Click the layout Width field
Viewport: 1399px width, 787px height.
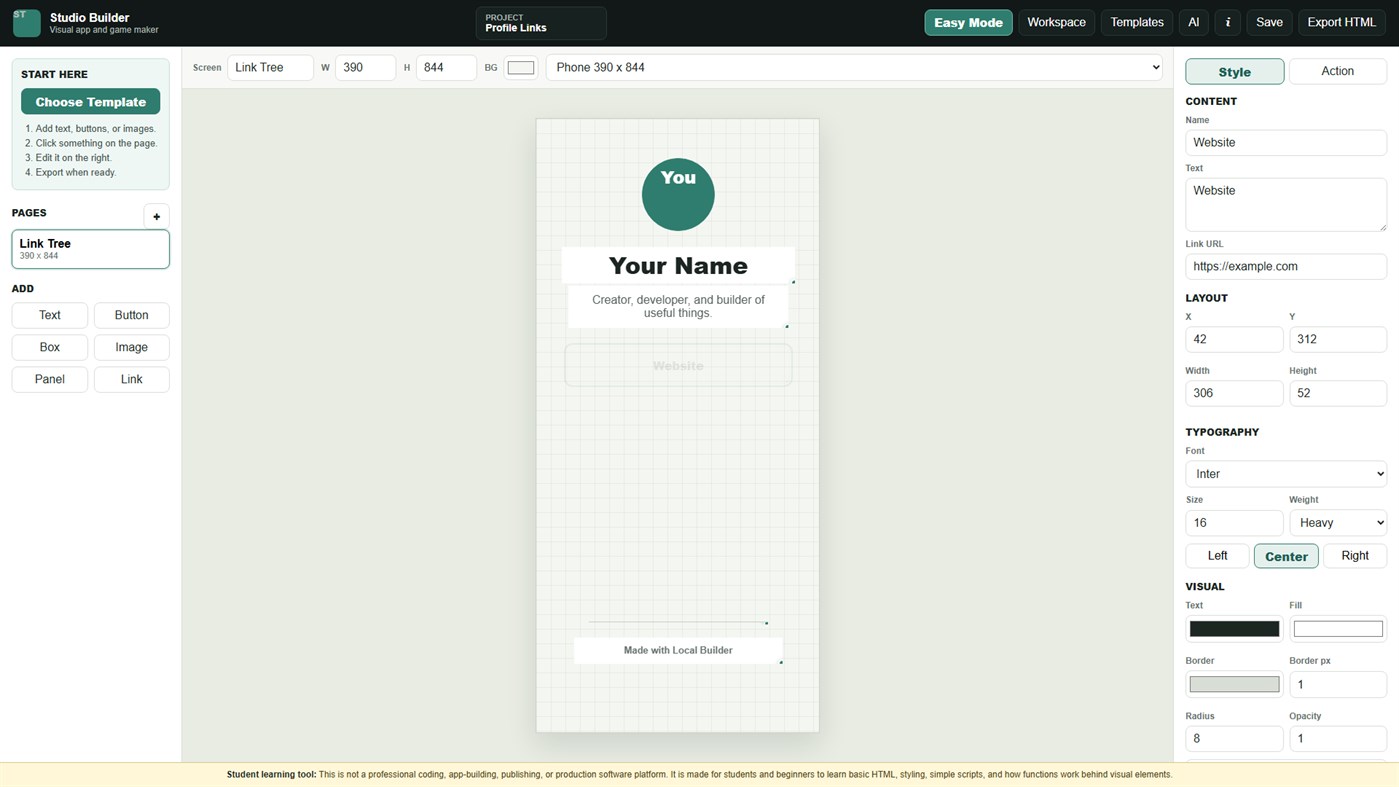point(1234,393)
